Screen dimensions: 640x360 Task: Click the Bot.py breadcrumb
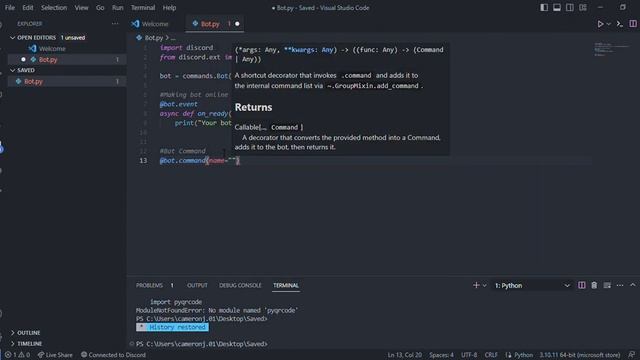click(153, 38)
